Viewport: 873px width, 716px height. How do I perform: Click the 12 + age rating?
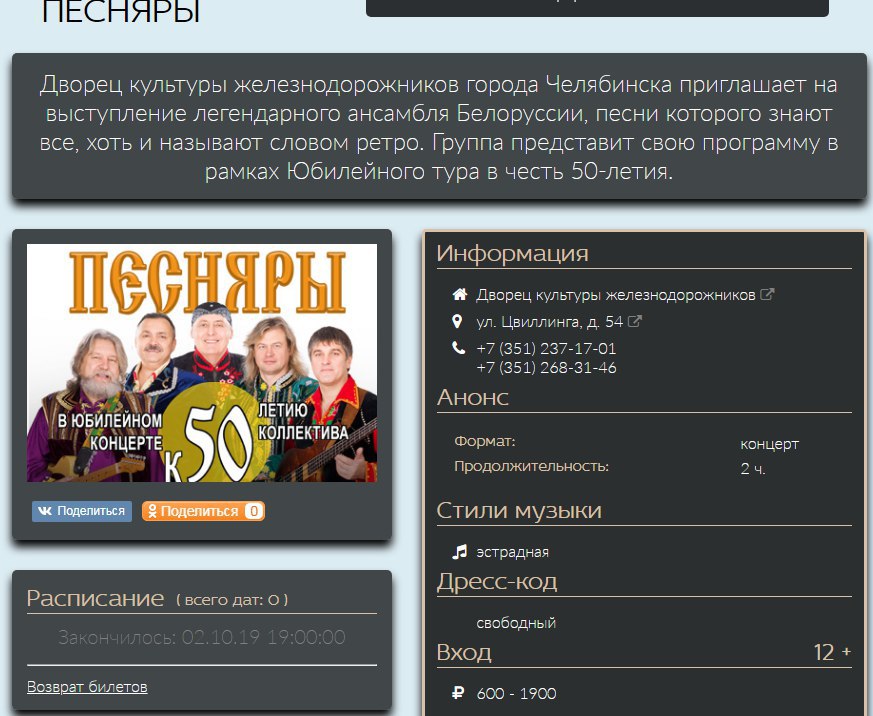[832, 652]
